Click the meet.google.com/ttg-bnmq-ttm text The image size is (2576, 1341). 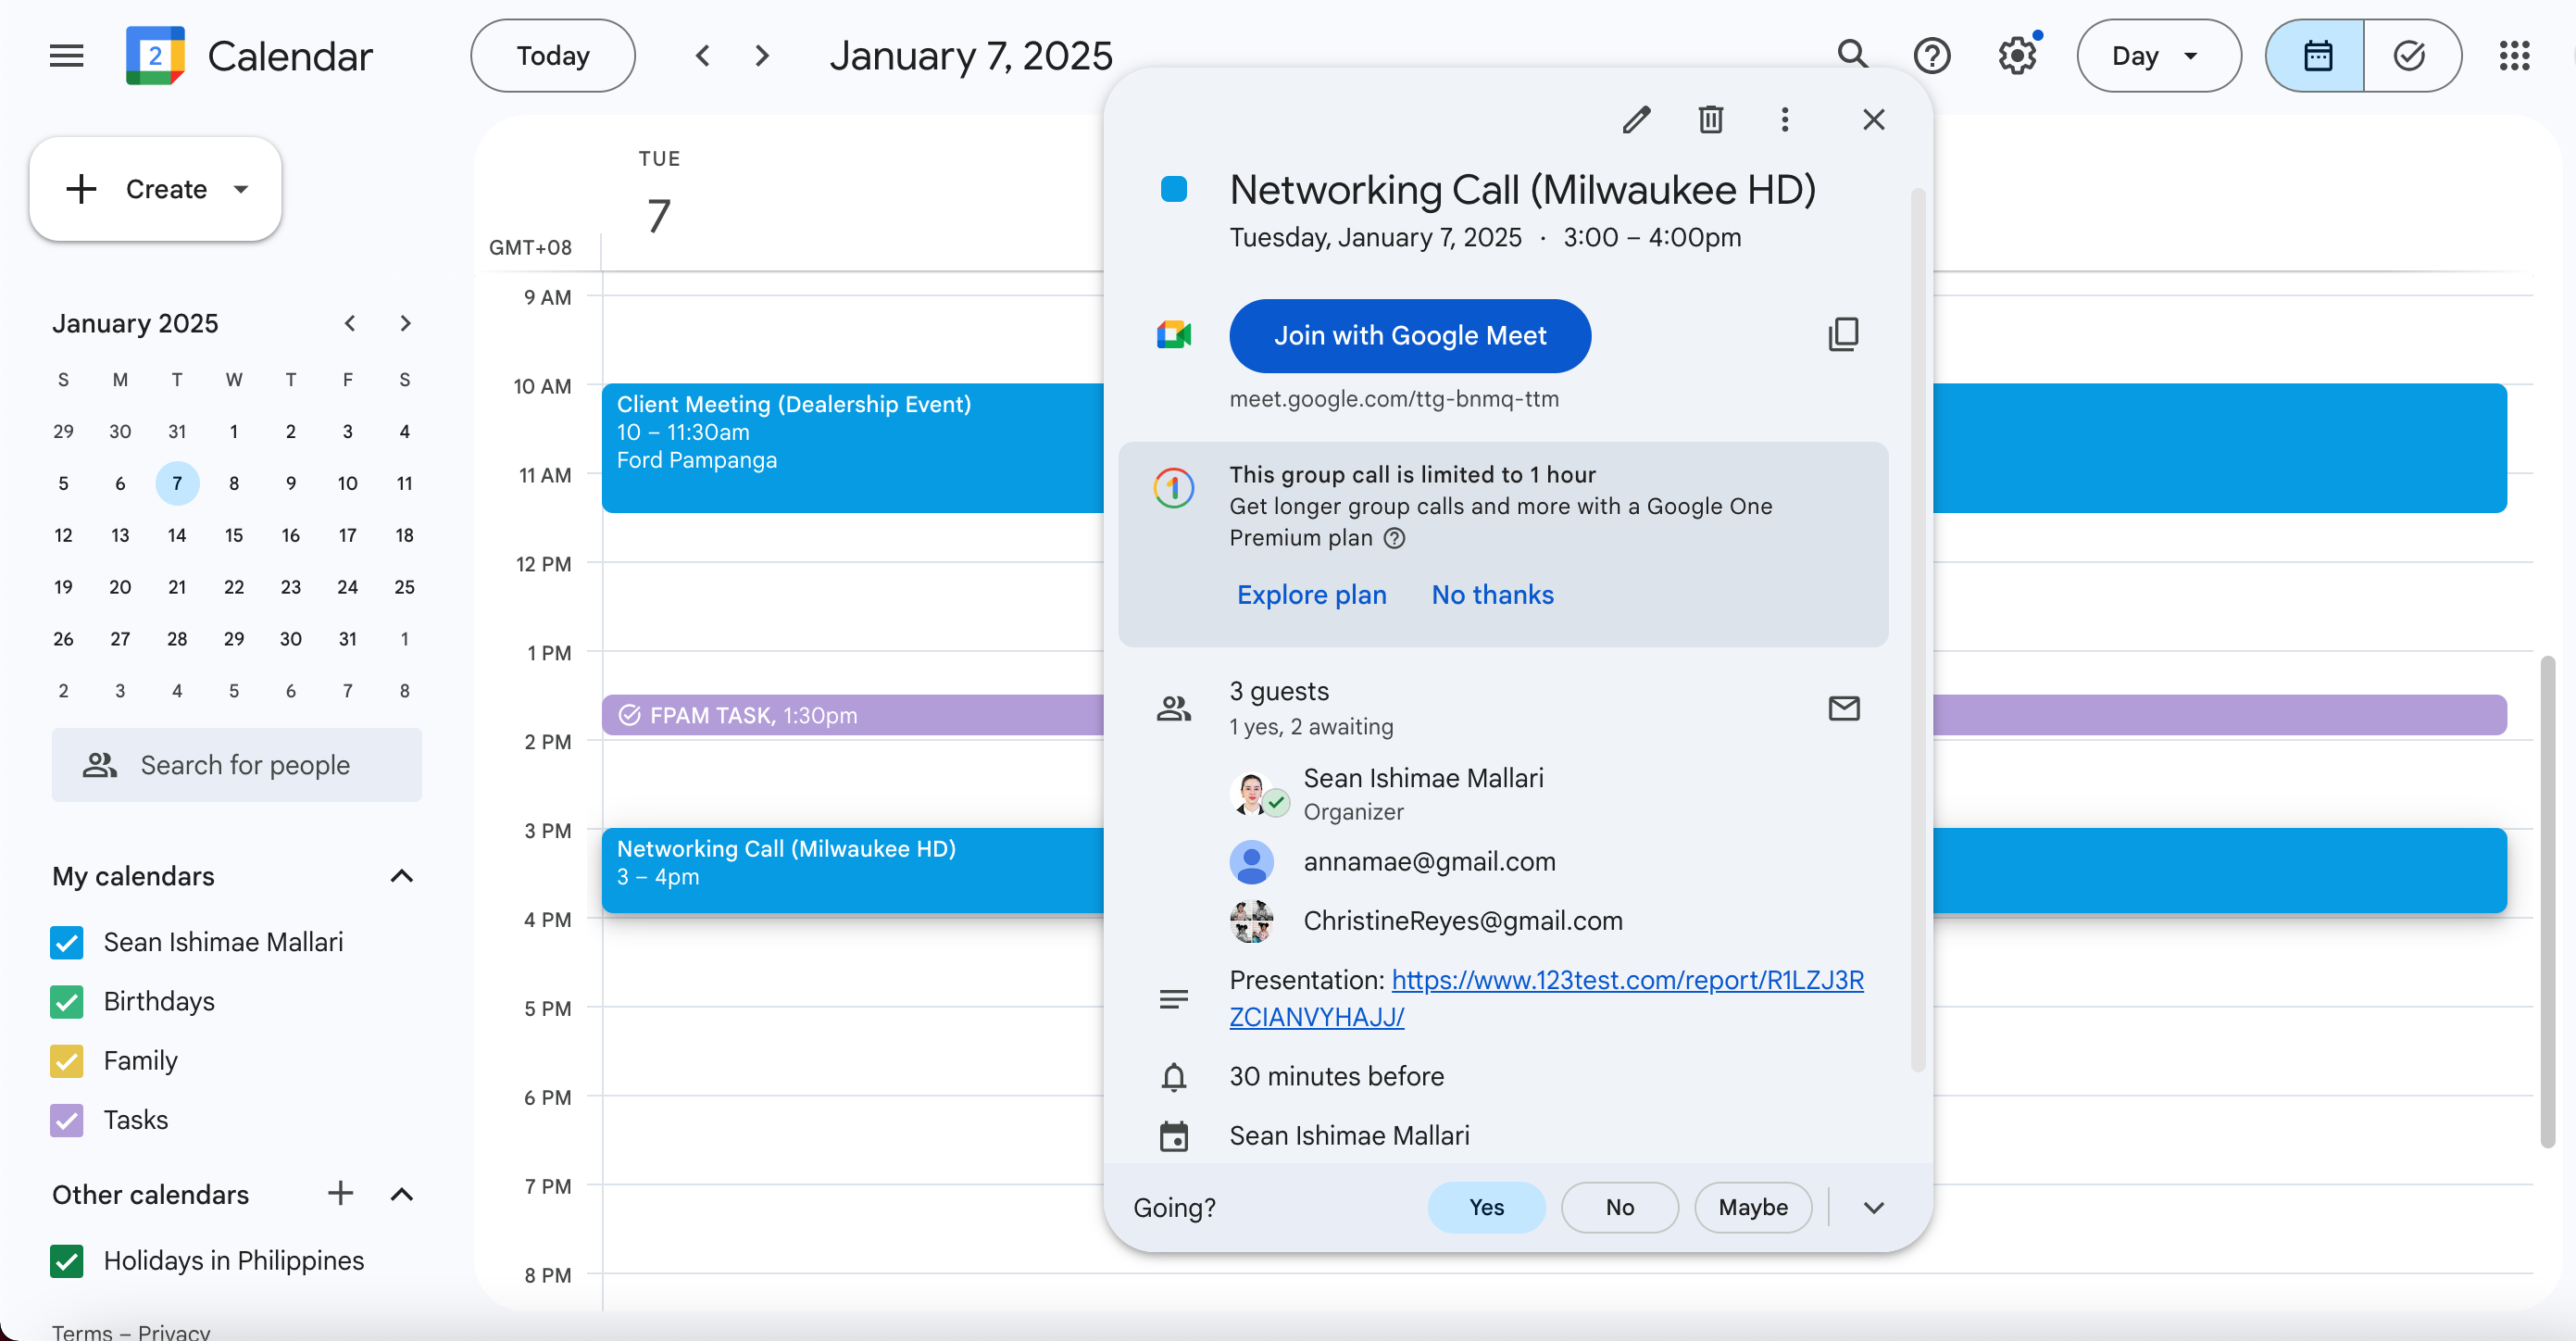pyautogui.click(x=1394, y=399)
